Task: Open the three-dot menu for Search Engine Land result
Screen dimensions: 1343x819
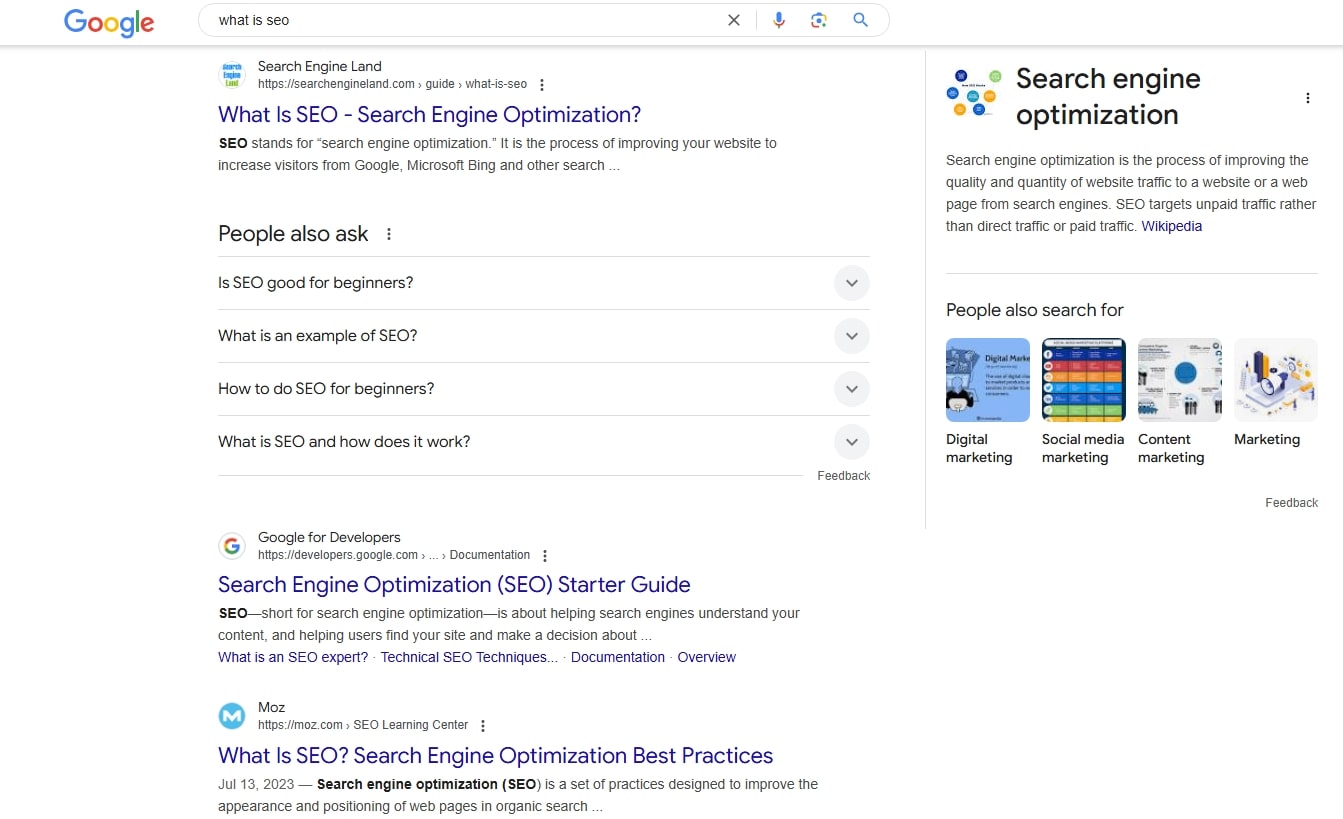Action: click(542, 85)
